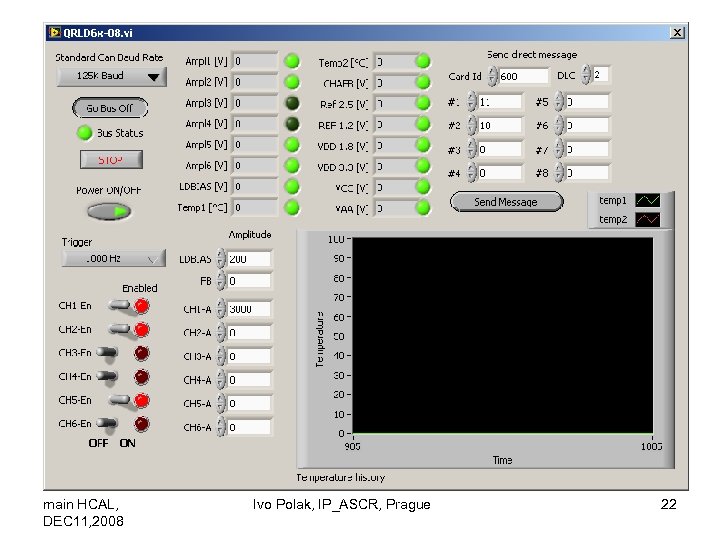The height and width of the screenshot is (540, 720).
Task: Click the CHAFR status LED
Action: click(x=423, y=82)
